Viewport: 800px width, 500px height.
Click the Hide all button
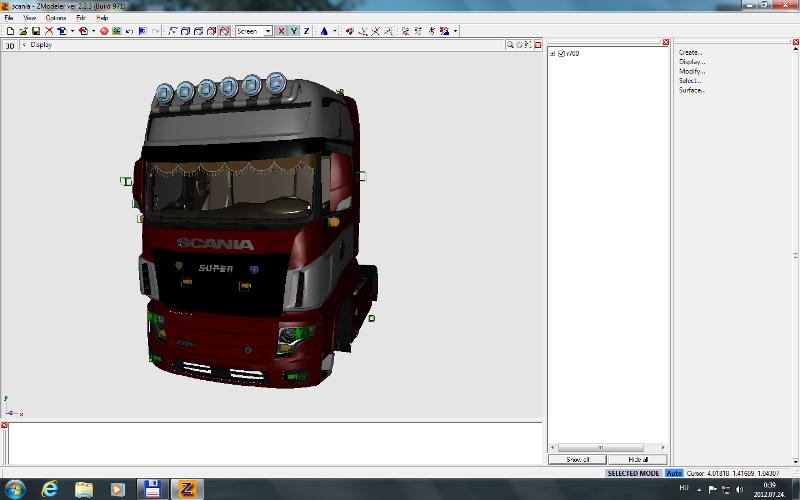click(638, 459)
